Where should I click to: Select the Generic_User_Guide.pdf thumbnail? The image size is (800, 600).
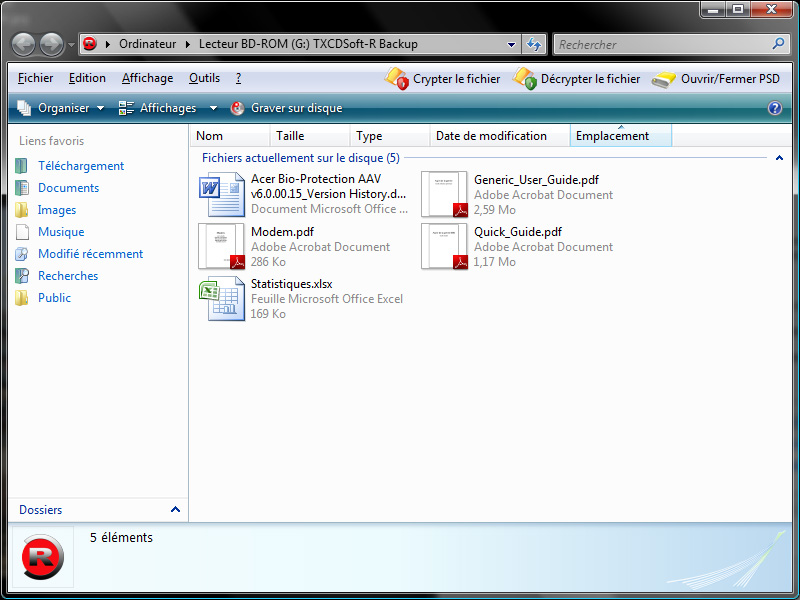click(444, 194)
